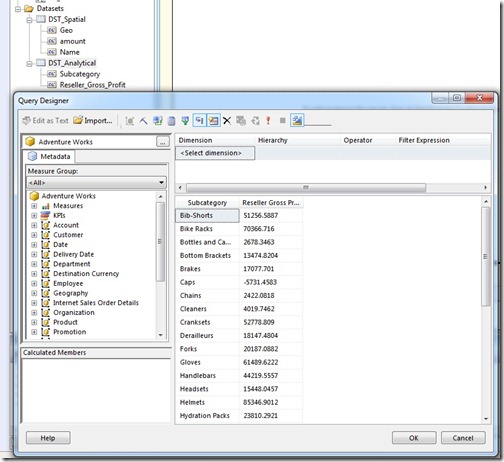Collapse the DST_Spatial dataset in background
Screen dimensions: 504x462
[29, 20]
